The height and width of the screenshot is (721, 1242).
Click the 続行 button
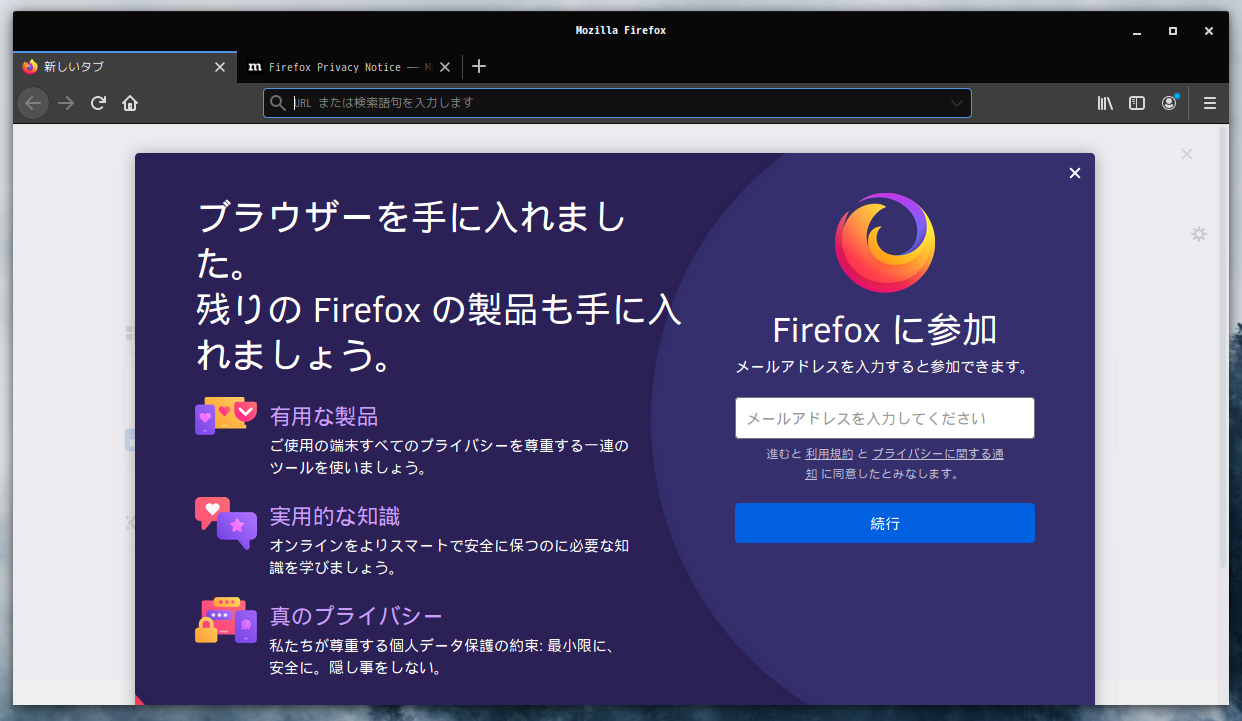coord(885,523)
